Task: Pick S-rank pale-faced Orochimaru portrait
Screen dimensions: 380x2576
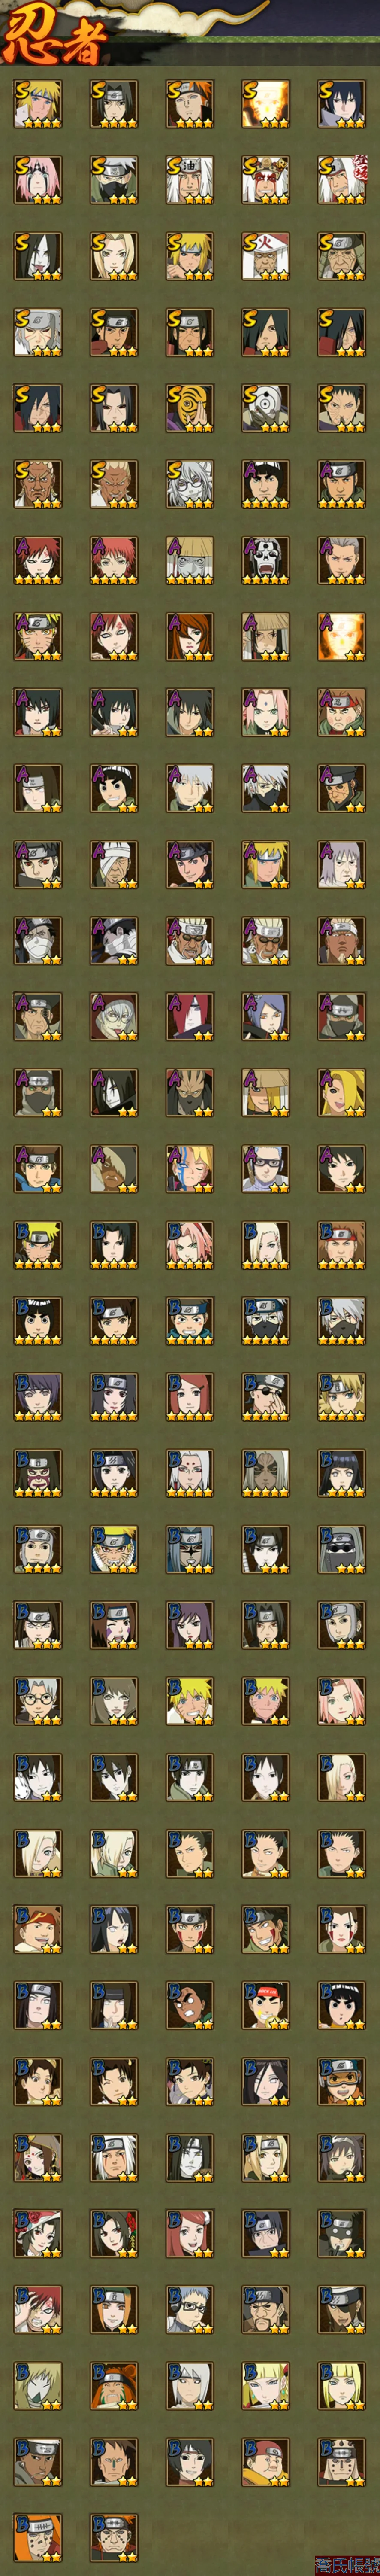Action: pyautogui.click(x=37, y=256)
